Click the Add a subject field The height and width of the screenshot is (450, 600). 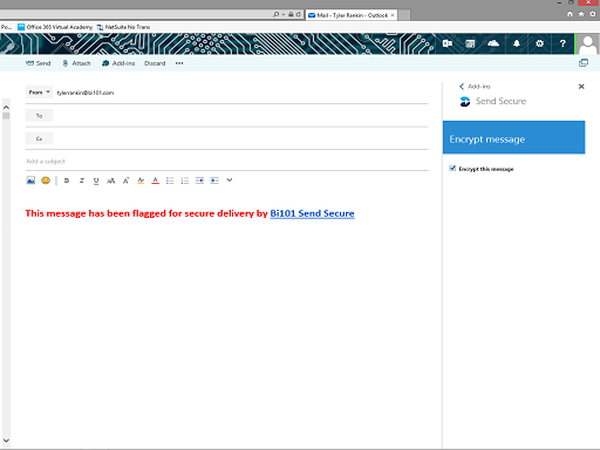[227, 161]
